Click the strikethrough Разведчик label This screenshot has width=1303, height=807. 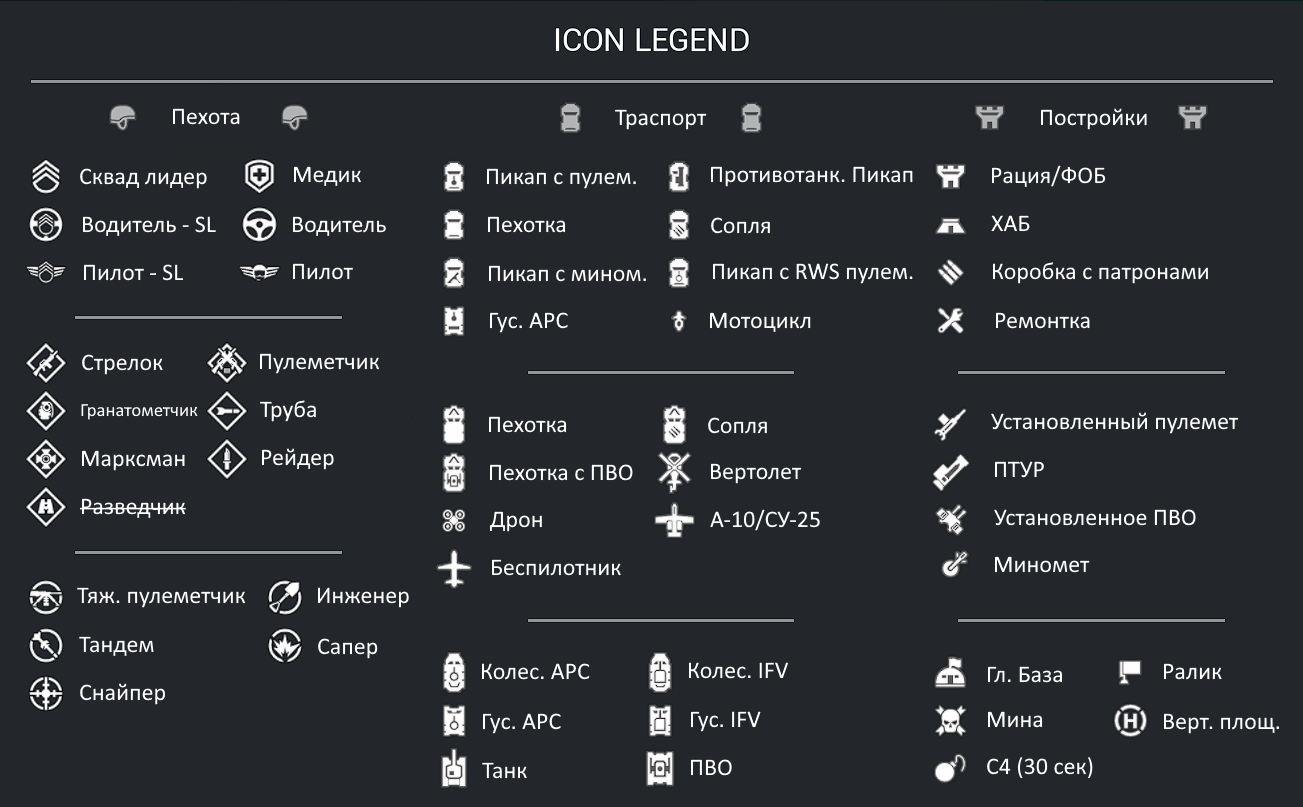pyautogui.click(x=133, y=507)
